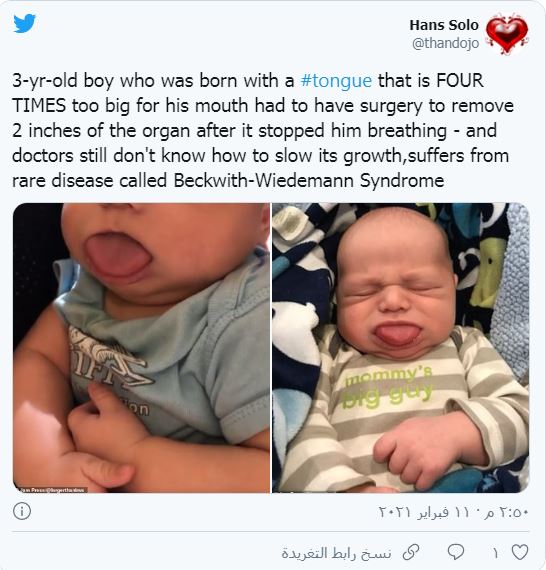Select the Arabic 'copy tweet link' text
Image resolution: width=546 pixels, height=570 pixels.
coord(336,553)
